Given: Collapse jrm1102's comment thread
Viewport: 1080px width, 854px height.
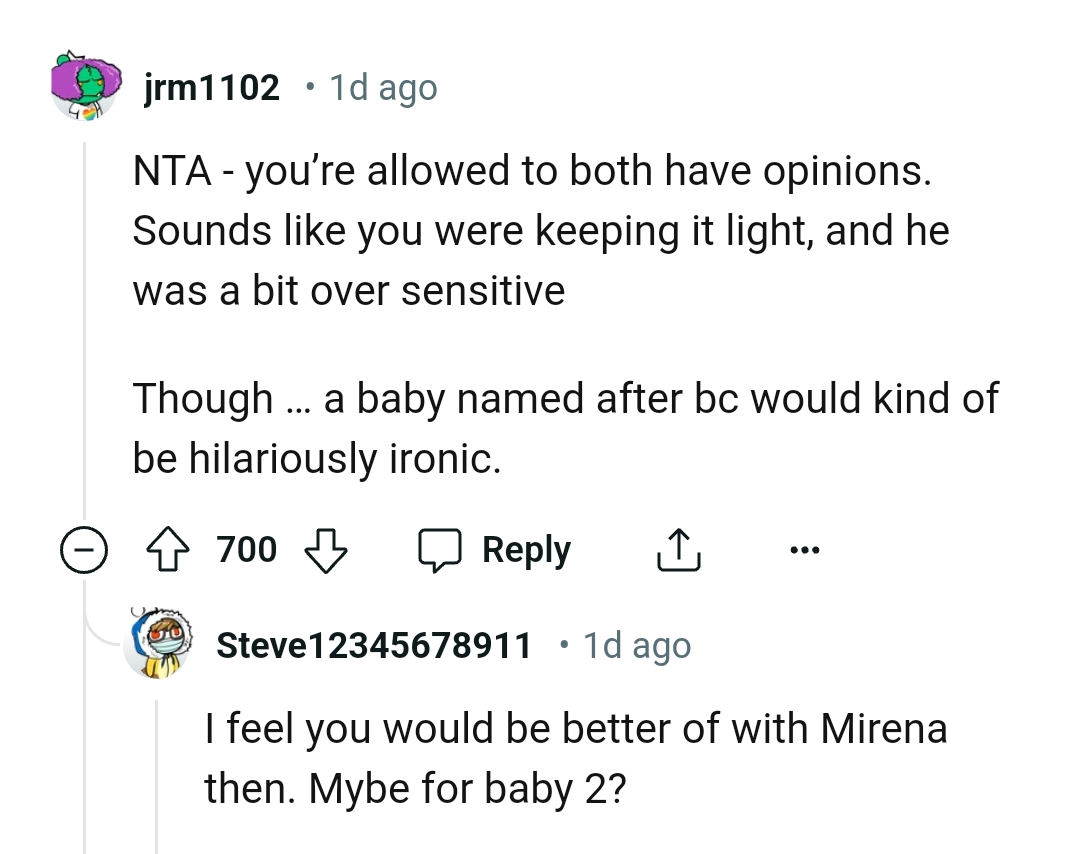Looking at the screenshot, I should 86,550.
